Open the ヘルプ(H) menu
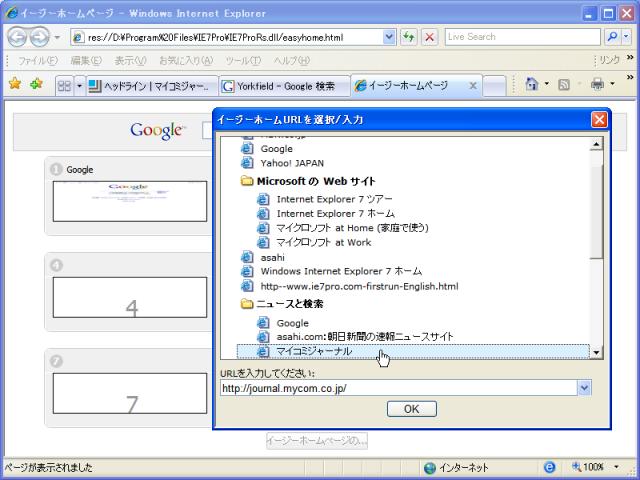This screenshot has height=480, width=640. (292, 60)
